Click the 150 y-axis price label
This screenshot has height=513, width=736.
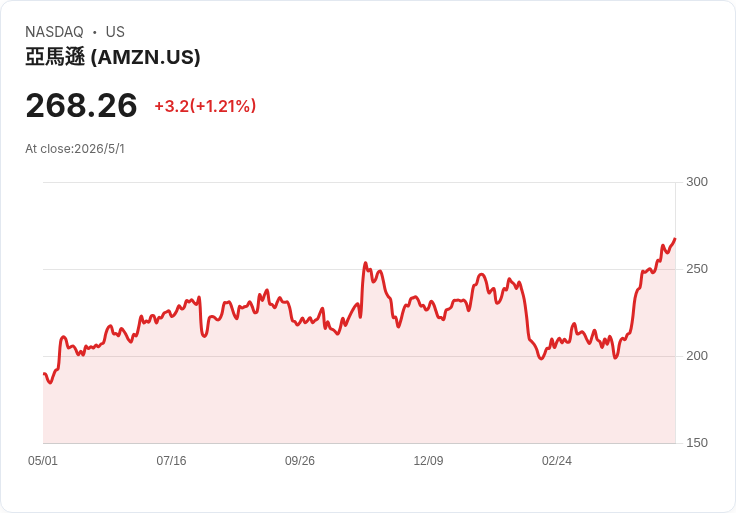pos(697,443)
